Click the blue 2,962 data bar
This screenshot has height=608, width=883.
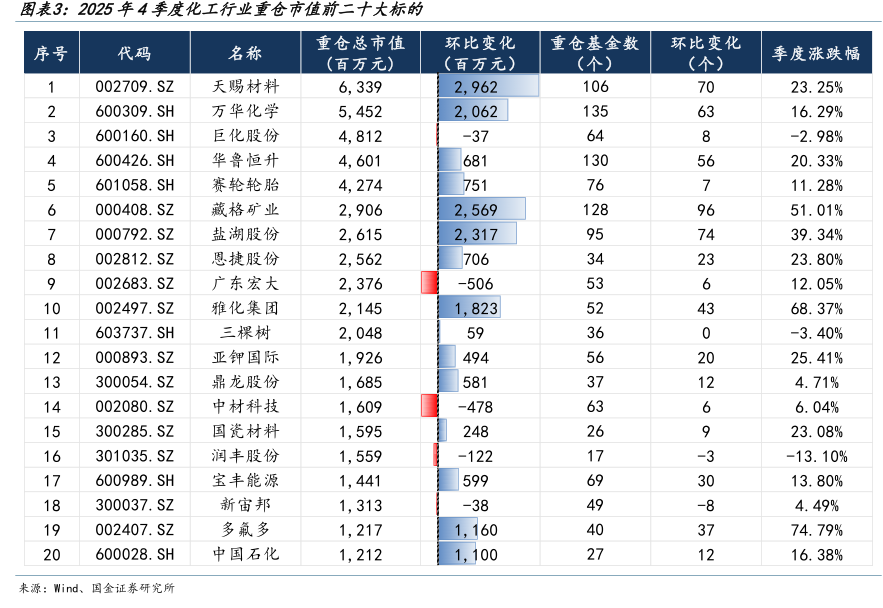click(488, 87)
